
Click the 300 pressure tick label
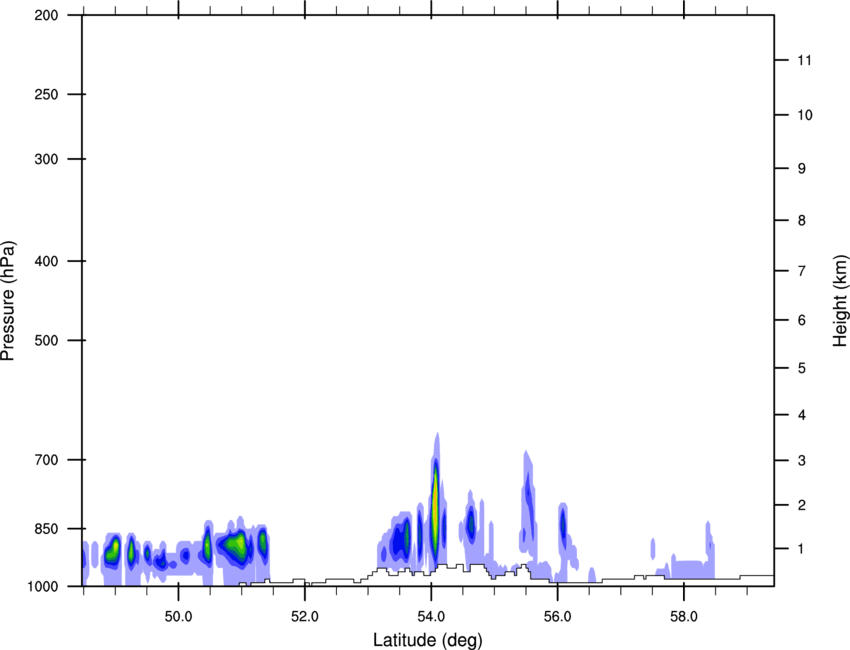pos(47,159)
